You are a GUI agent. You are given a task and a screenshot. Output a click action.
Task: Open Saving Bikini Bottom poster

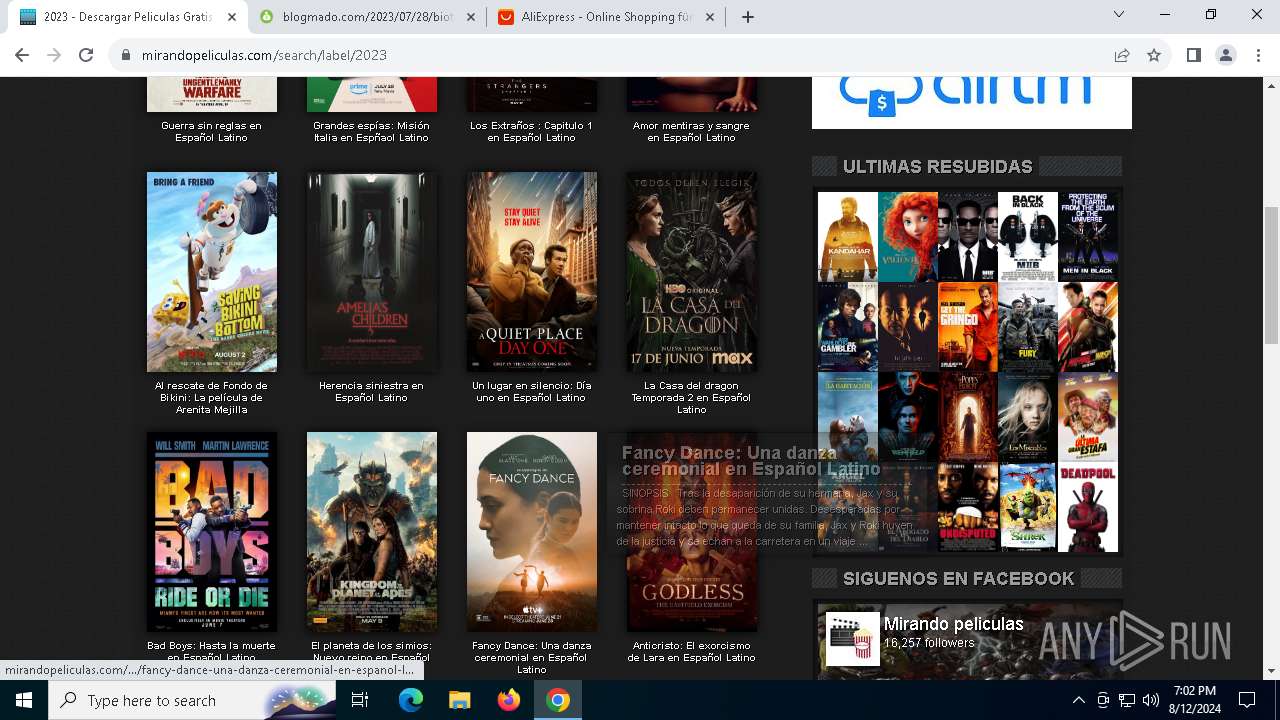pos(212,272)
